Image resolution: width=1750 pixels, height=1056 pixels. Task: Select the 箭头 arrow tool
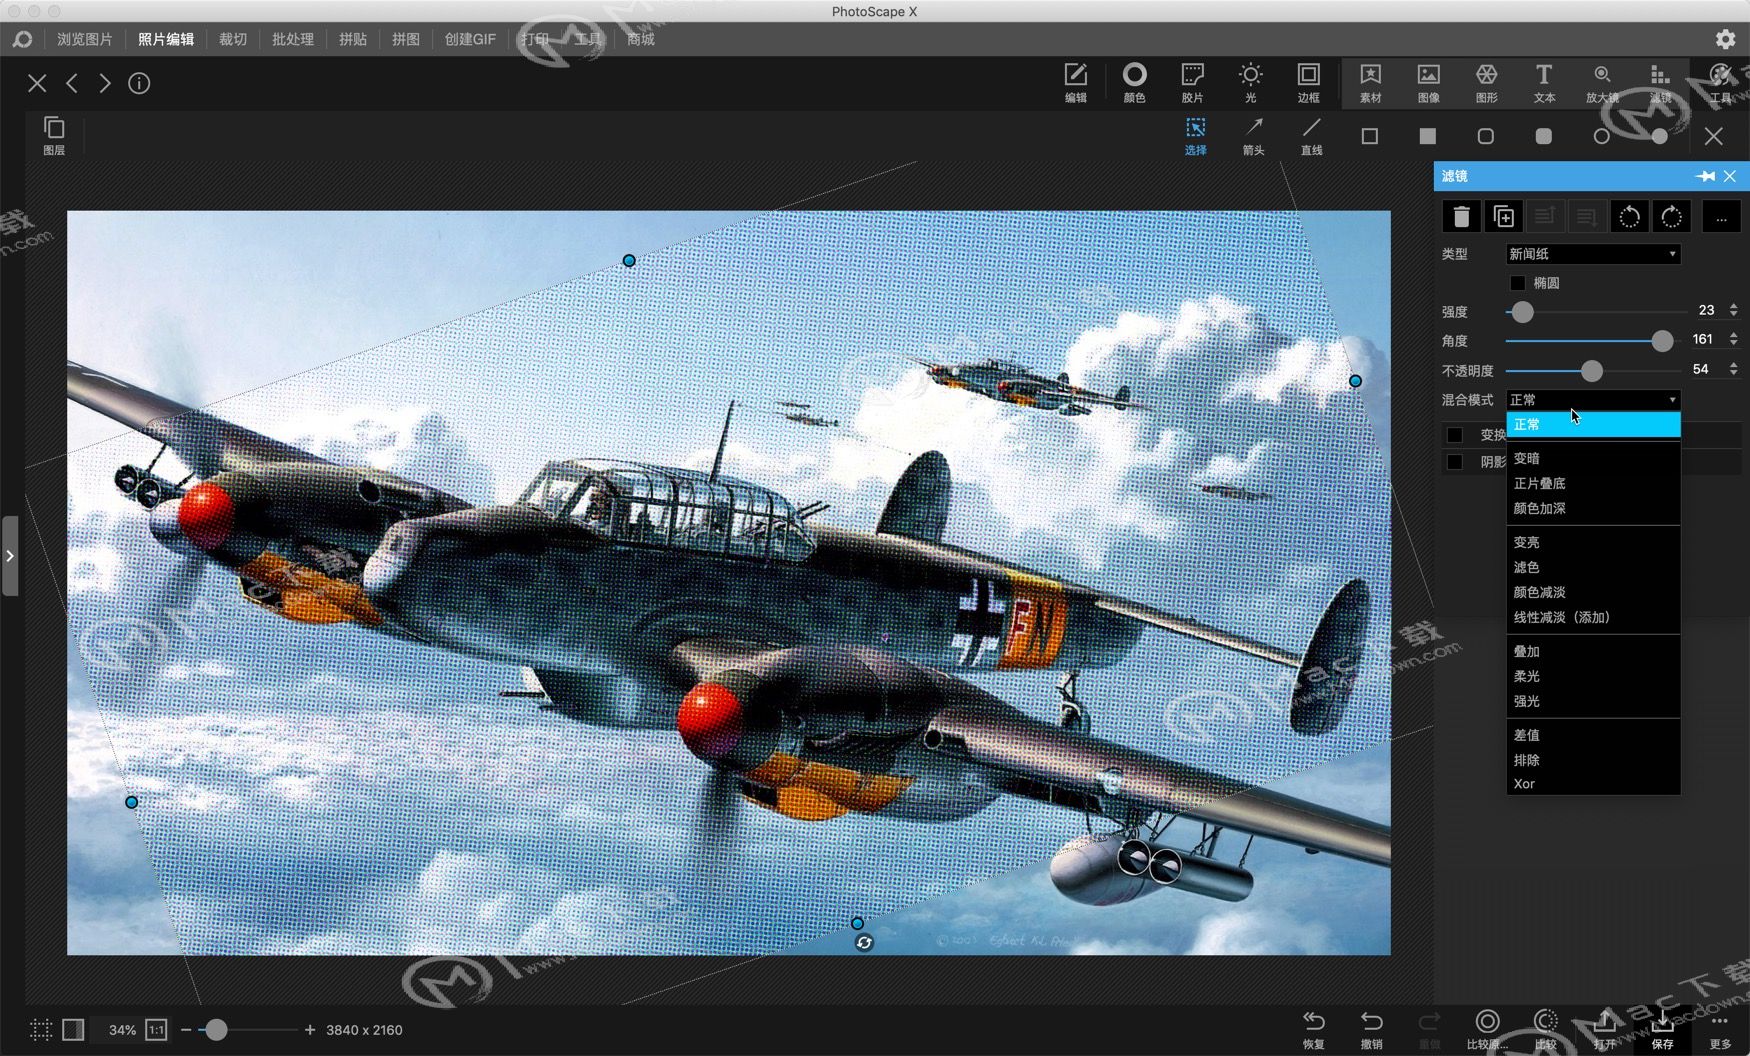point(1254,136)
